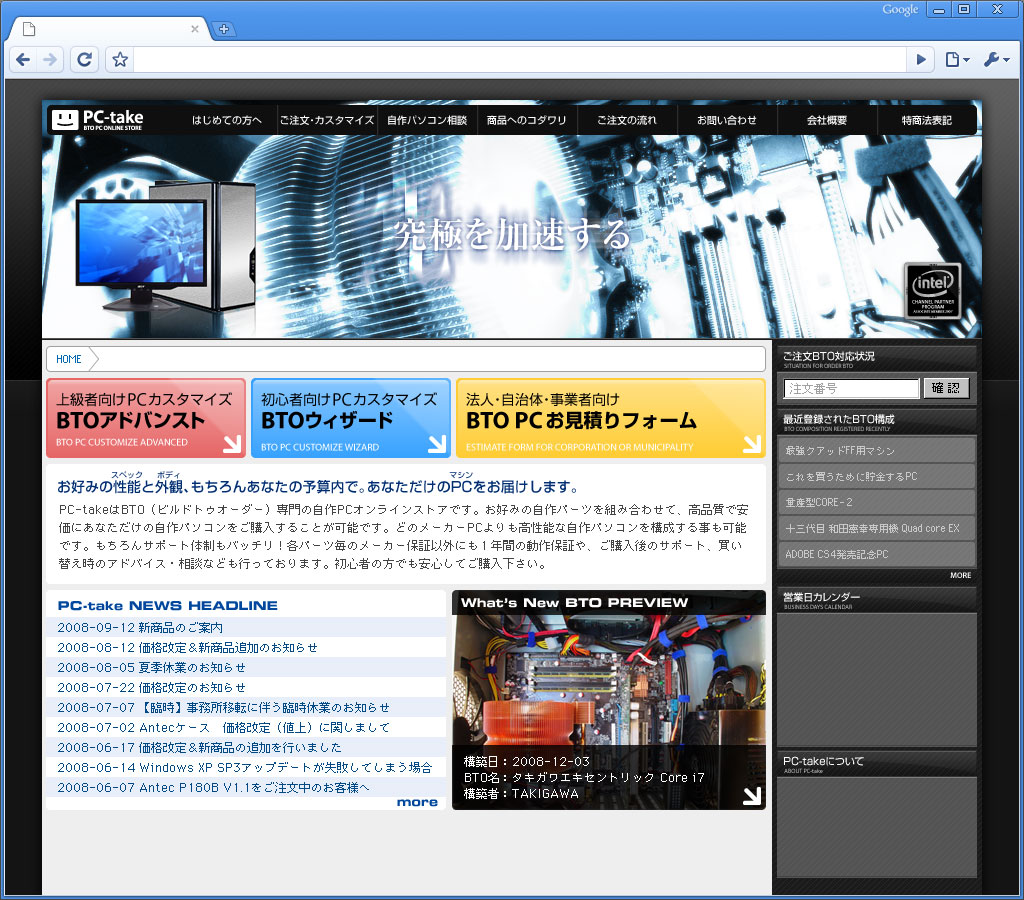Click the 確認 confirm button

[x=946, y=389]
